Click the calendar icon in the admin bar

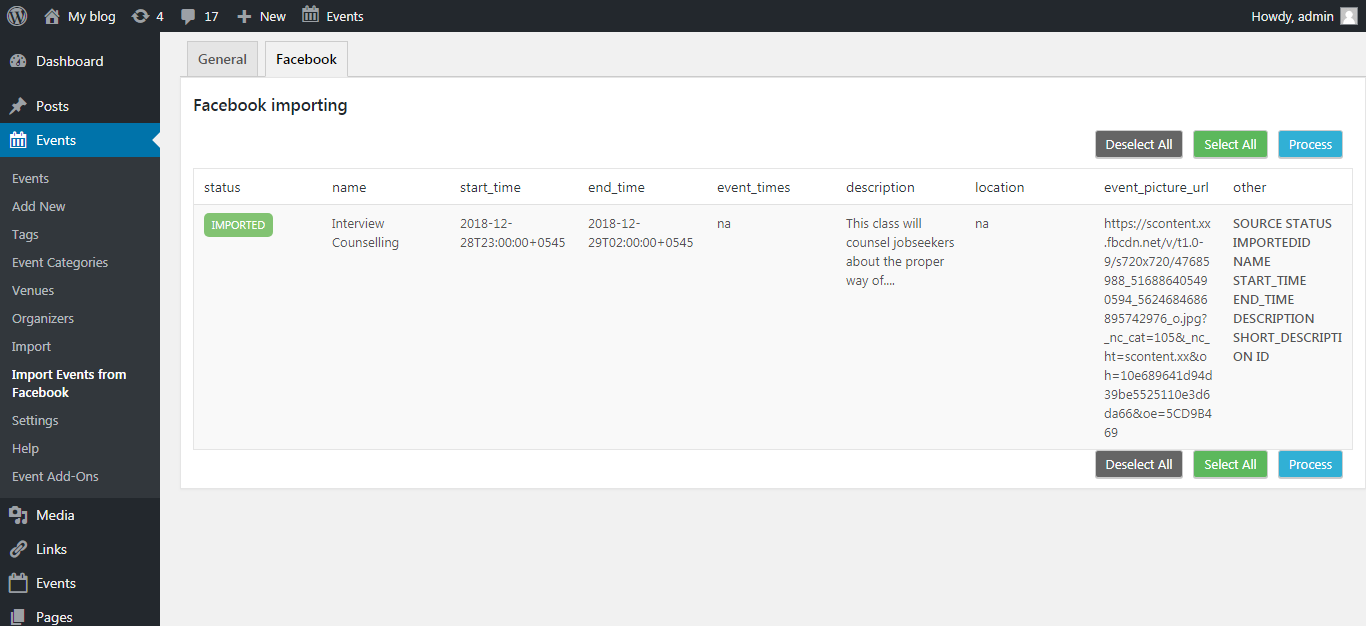coord(311,15)
